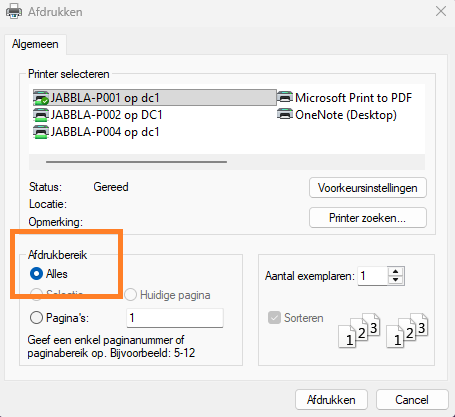Select the Alles radio button
This screenshot has width=455, height=417.
(x=36, y=274)
